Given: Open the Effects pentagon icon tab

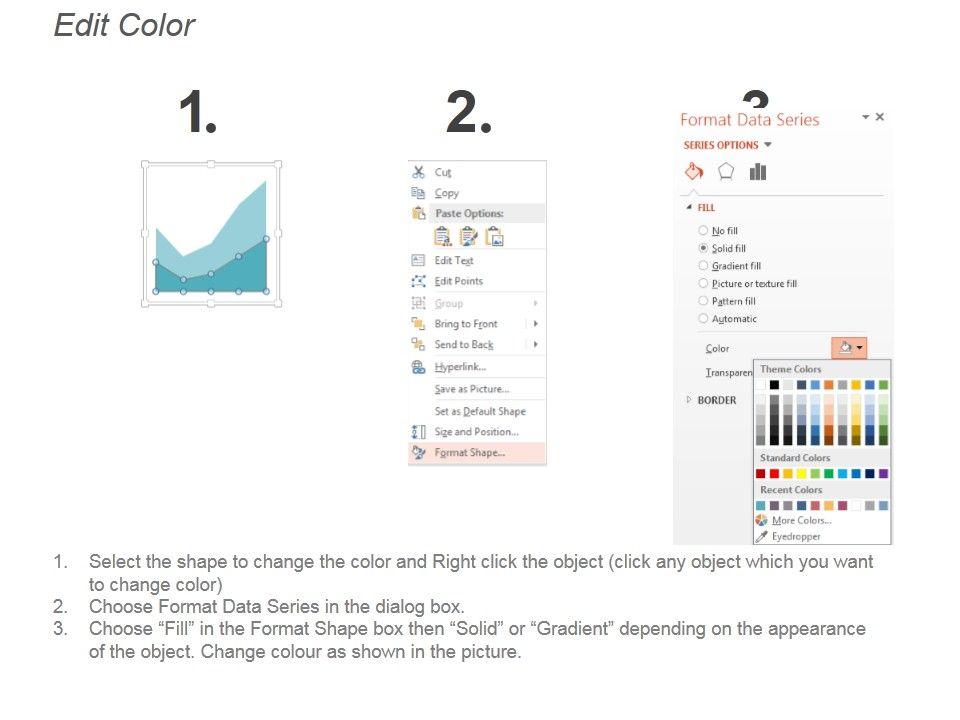Looking at the screenshot, I should click(x=726, y=172).
